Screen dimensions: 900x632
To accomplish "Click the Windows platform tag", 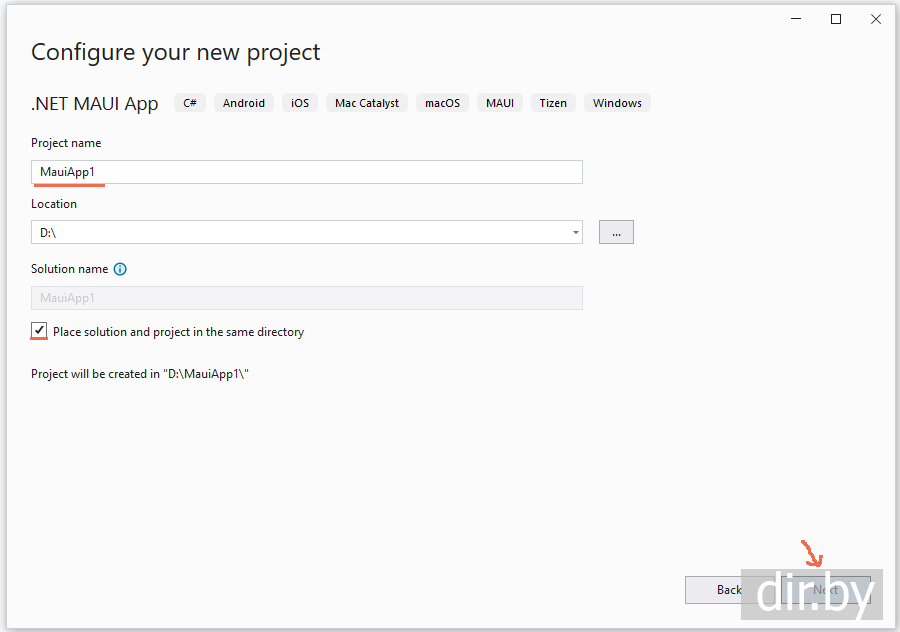I will pos(617,103).
